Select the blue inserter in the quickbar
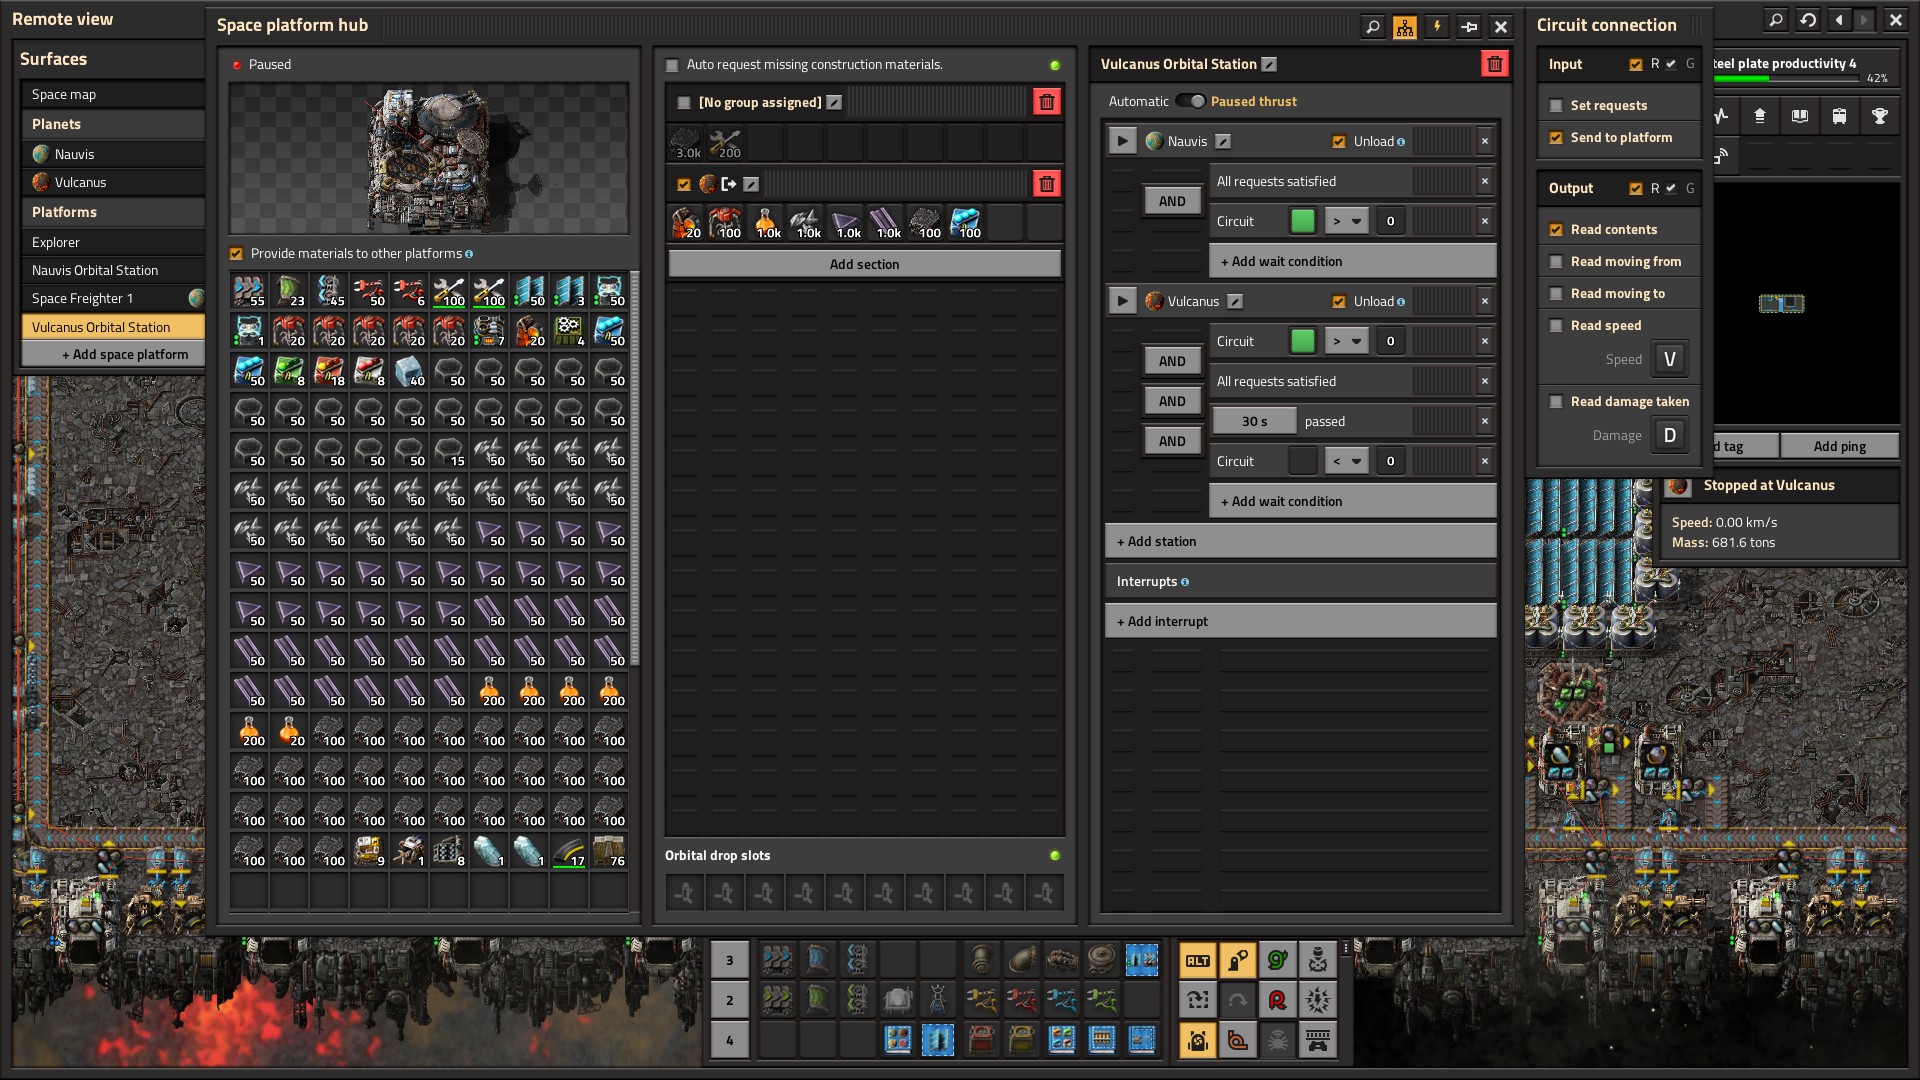 point(1061,999)
